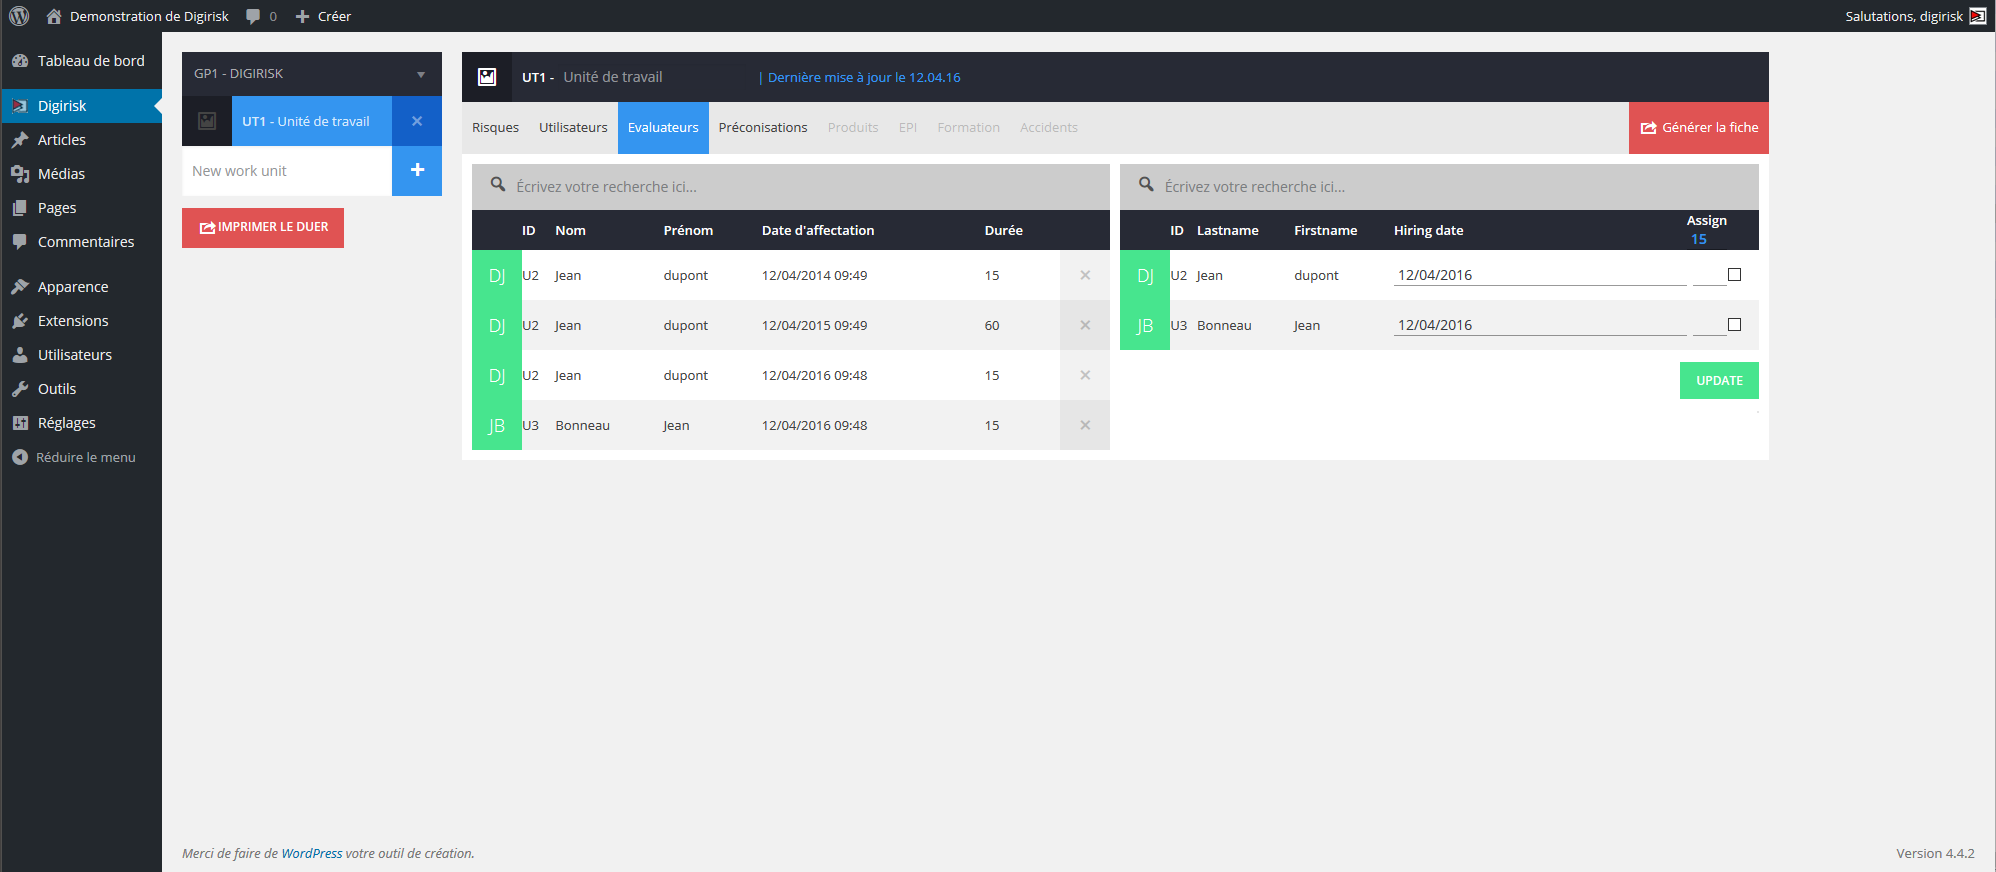
Task: Click Demonstration de Digirisk site link
Action: tap(138, 16)
